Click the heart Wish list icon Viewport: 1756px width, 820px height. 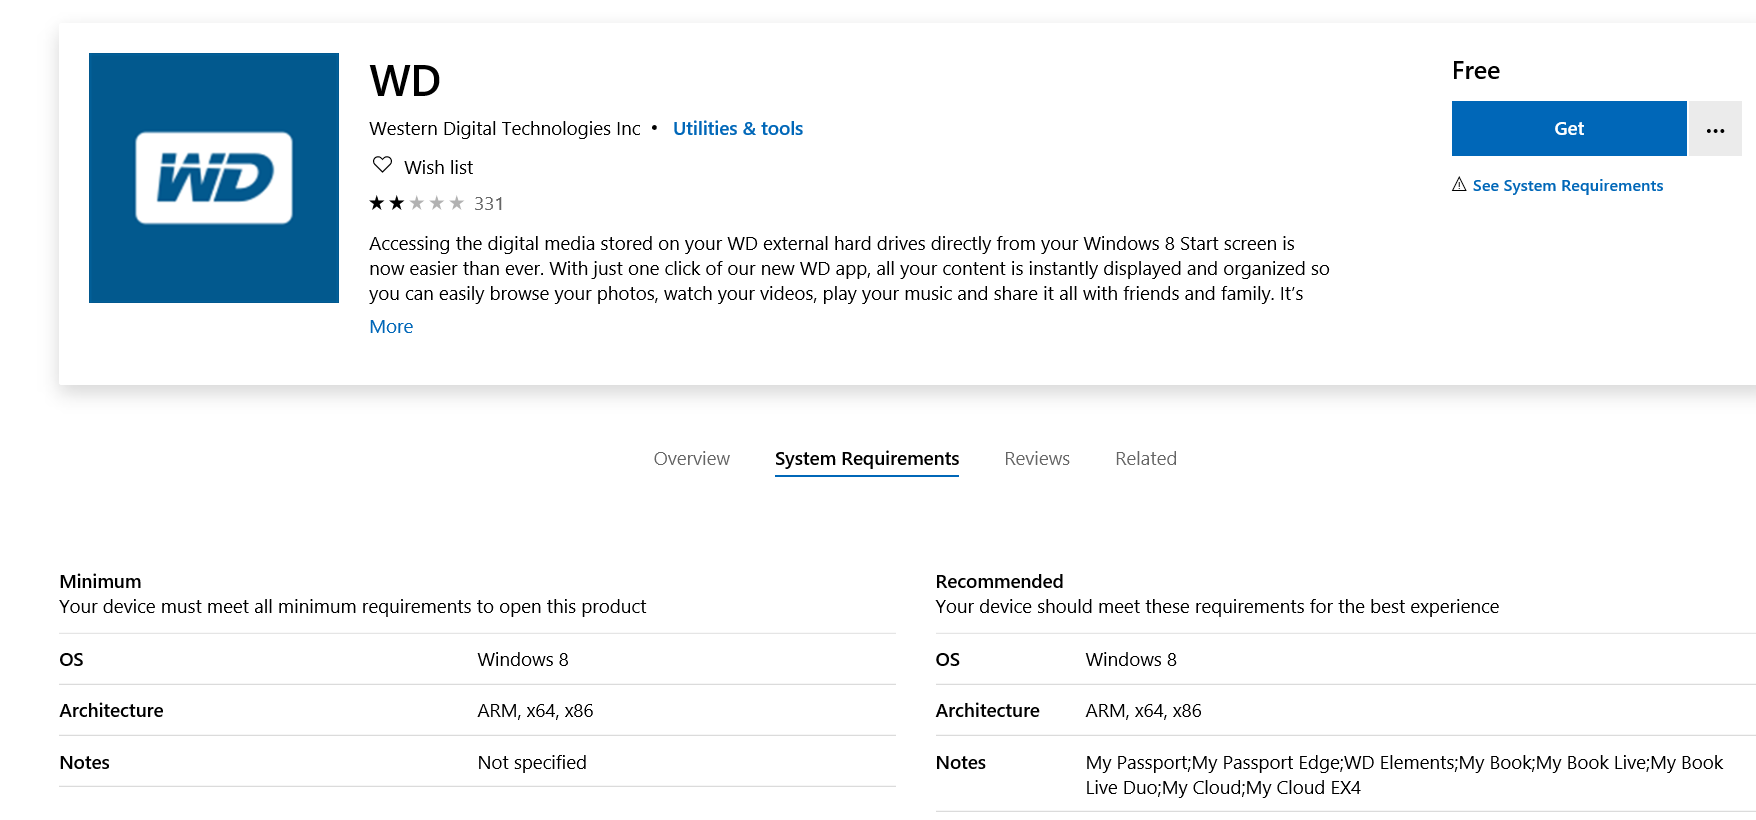pyautogui.click(x=382, y=165)
